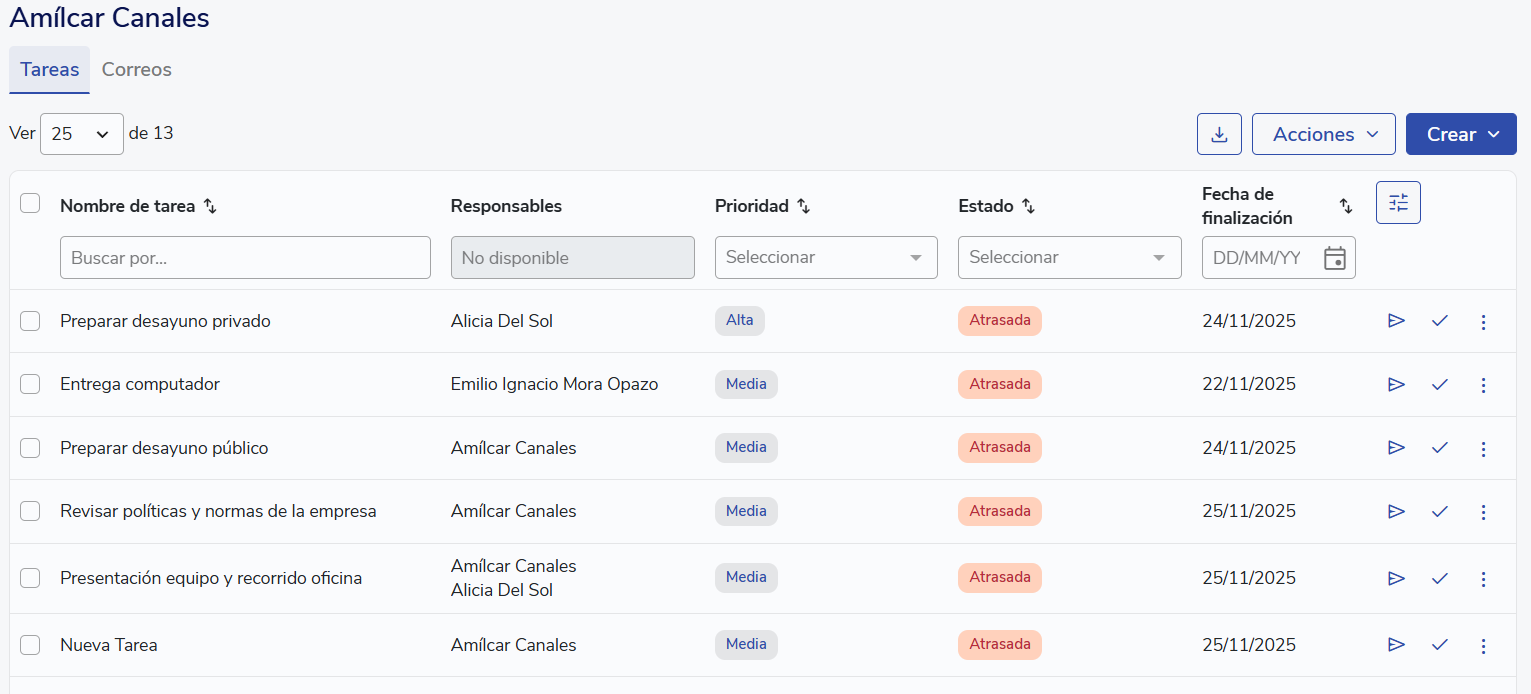Sort tasks by Prioridad
The width and height of the screenshot is (1531, 694).
coord(803,206)
